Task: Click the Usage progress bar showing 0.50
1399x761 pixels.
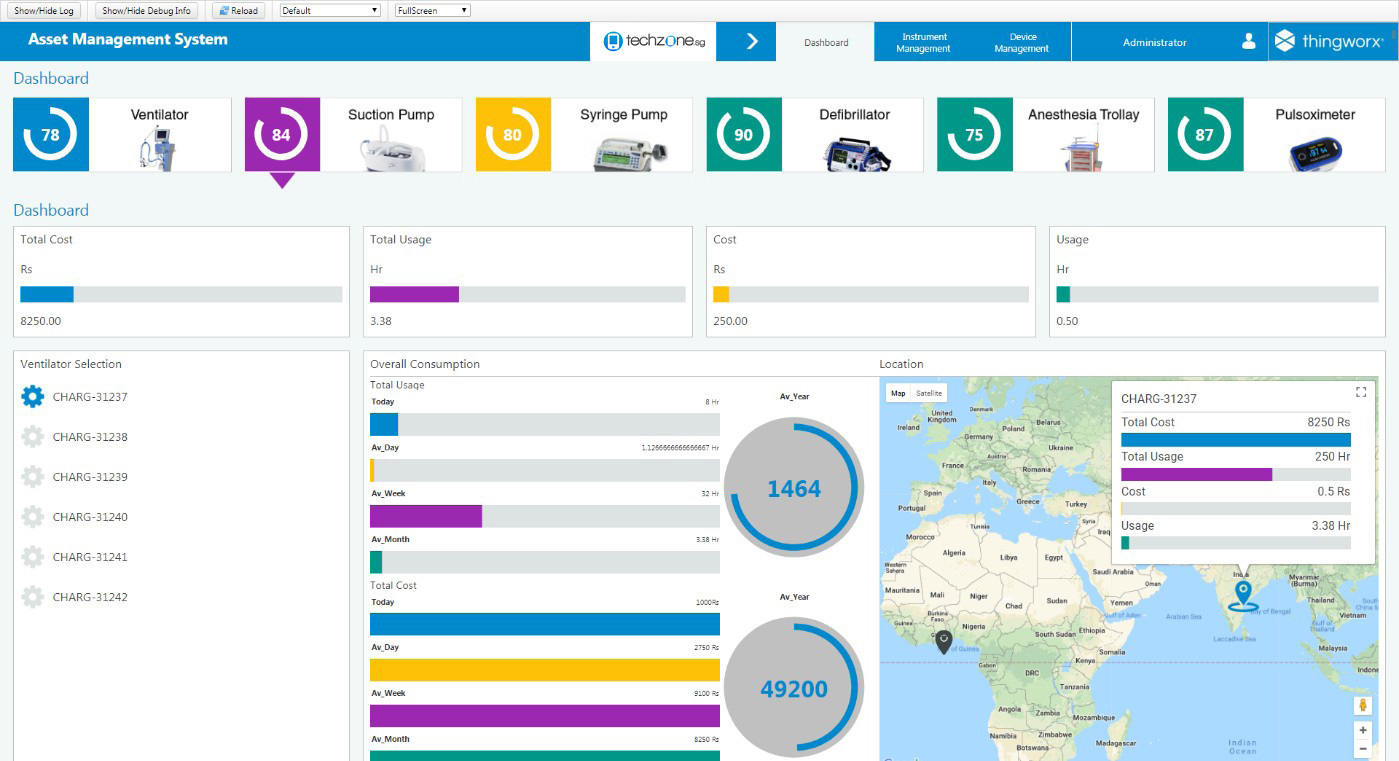Action: (1217, 294)
